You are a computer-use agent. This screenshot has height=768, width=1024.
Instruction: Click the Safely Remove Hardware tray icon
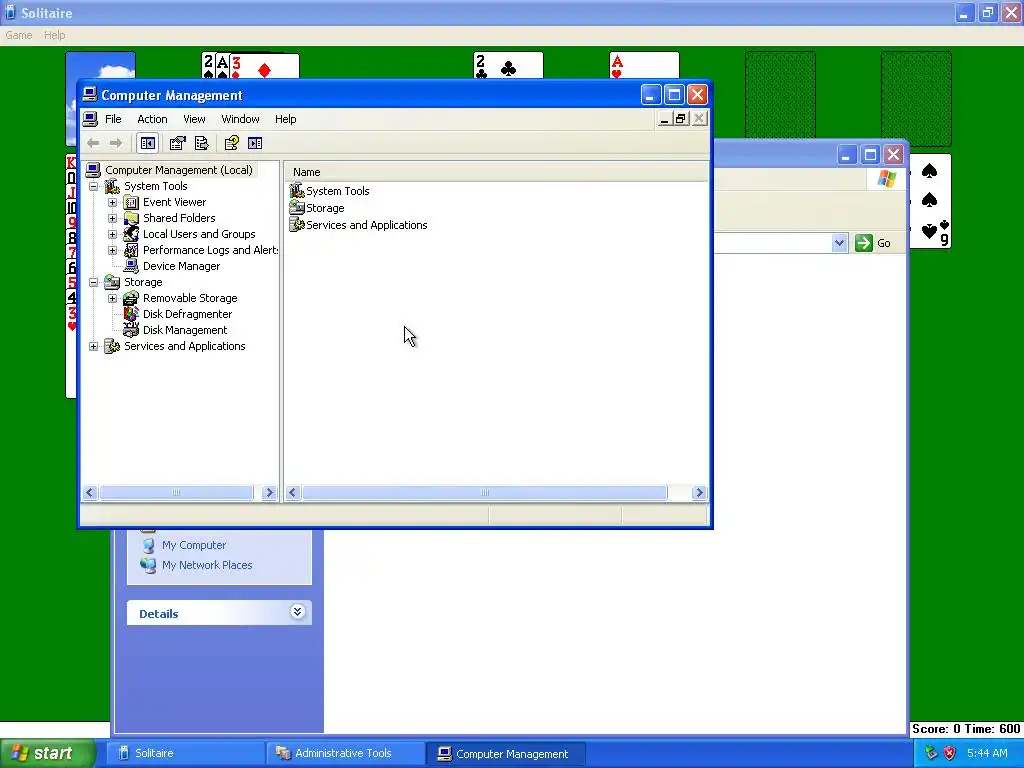pos(931,753)
